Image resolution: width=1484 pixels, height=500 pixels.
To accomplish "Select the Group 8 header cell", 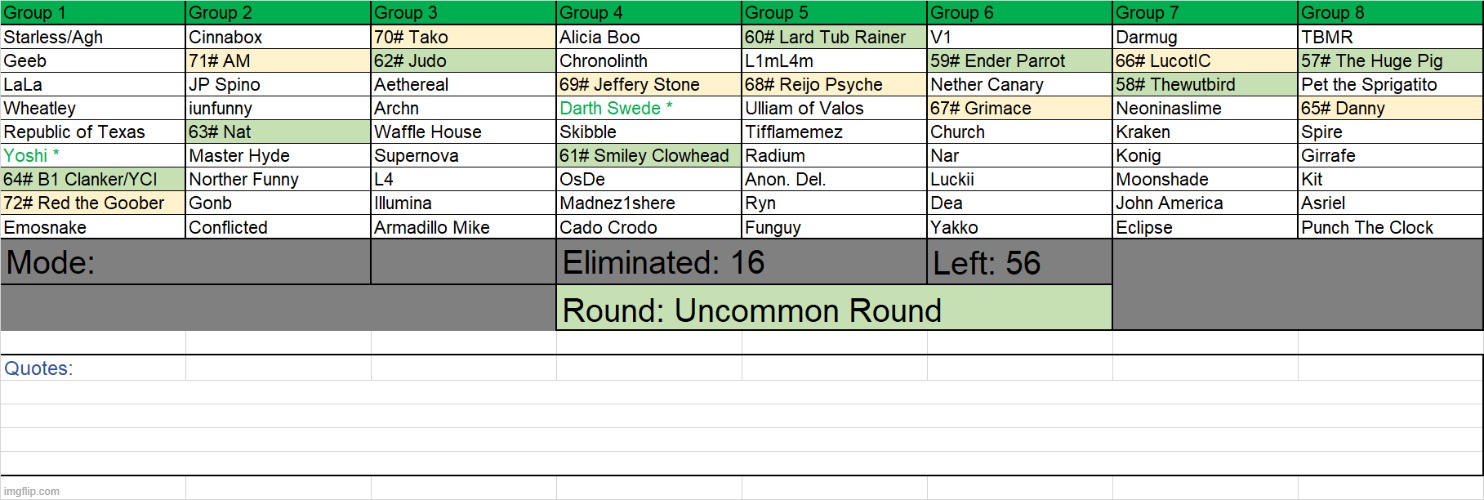I will (x=1390, y=13).
